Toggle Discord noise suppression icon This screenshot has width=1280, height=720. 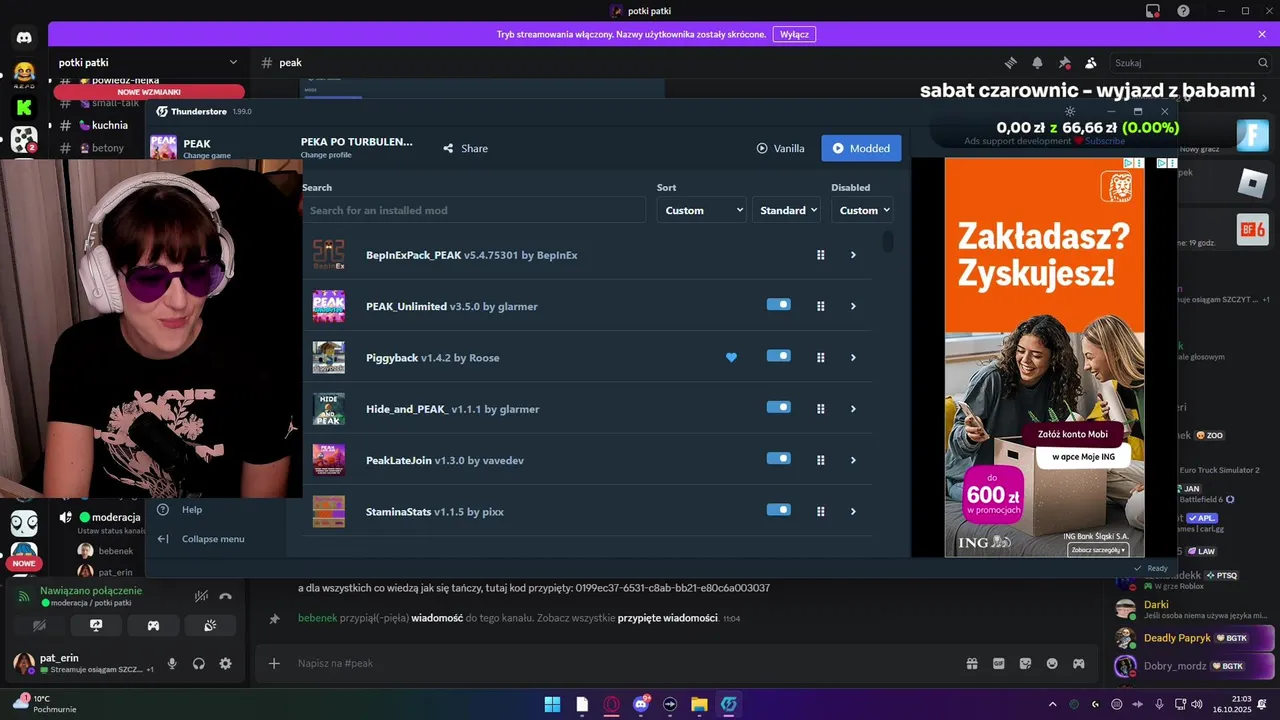201,596
